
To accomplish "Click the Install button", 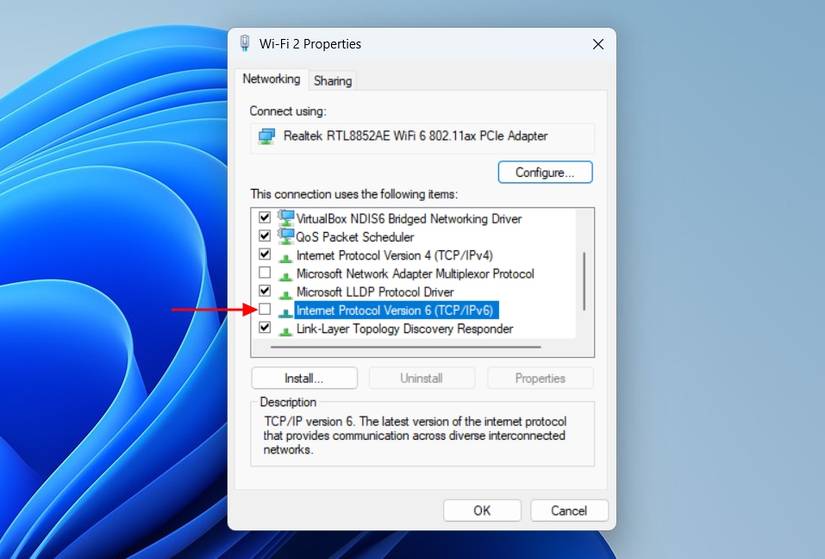I will (304, 378).
